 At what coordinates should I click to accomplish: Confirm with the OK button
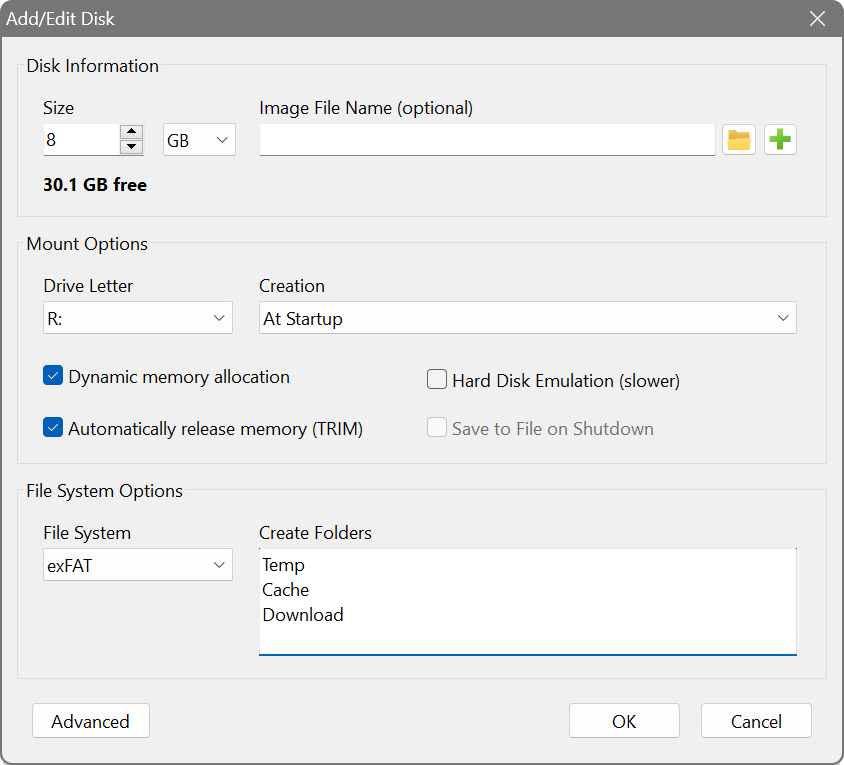(624, 721)
